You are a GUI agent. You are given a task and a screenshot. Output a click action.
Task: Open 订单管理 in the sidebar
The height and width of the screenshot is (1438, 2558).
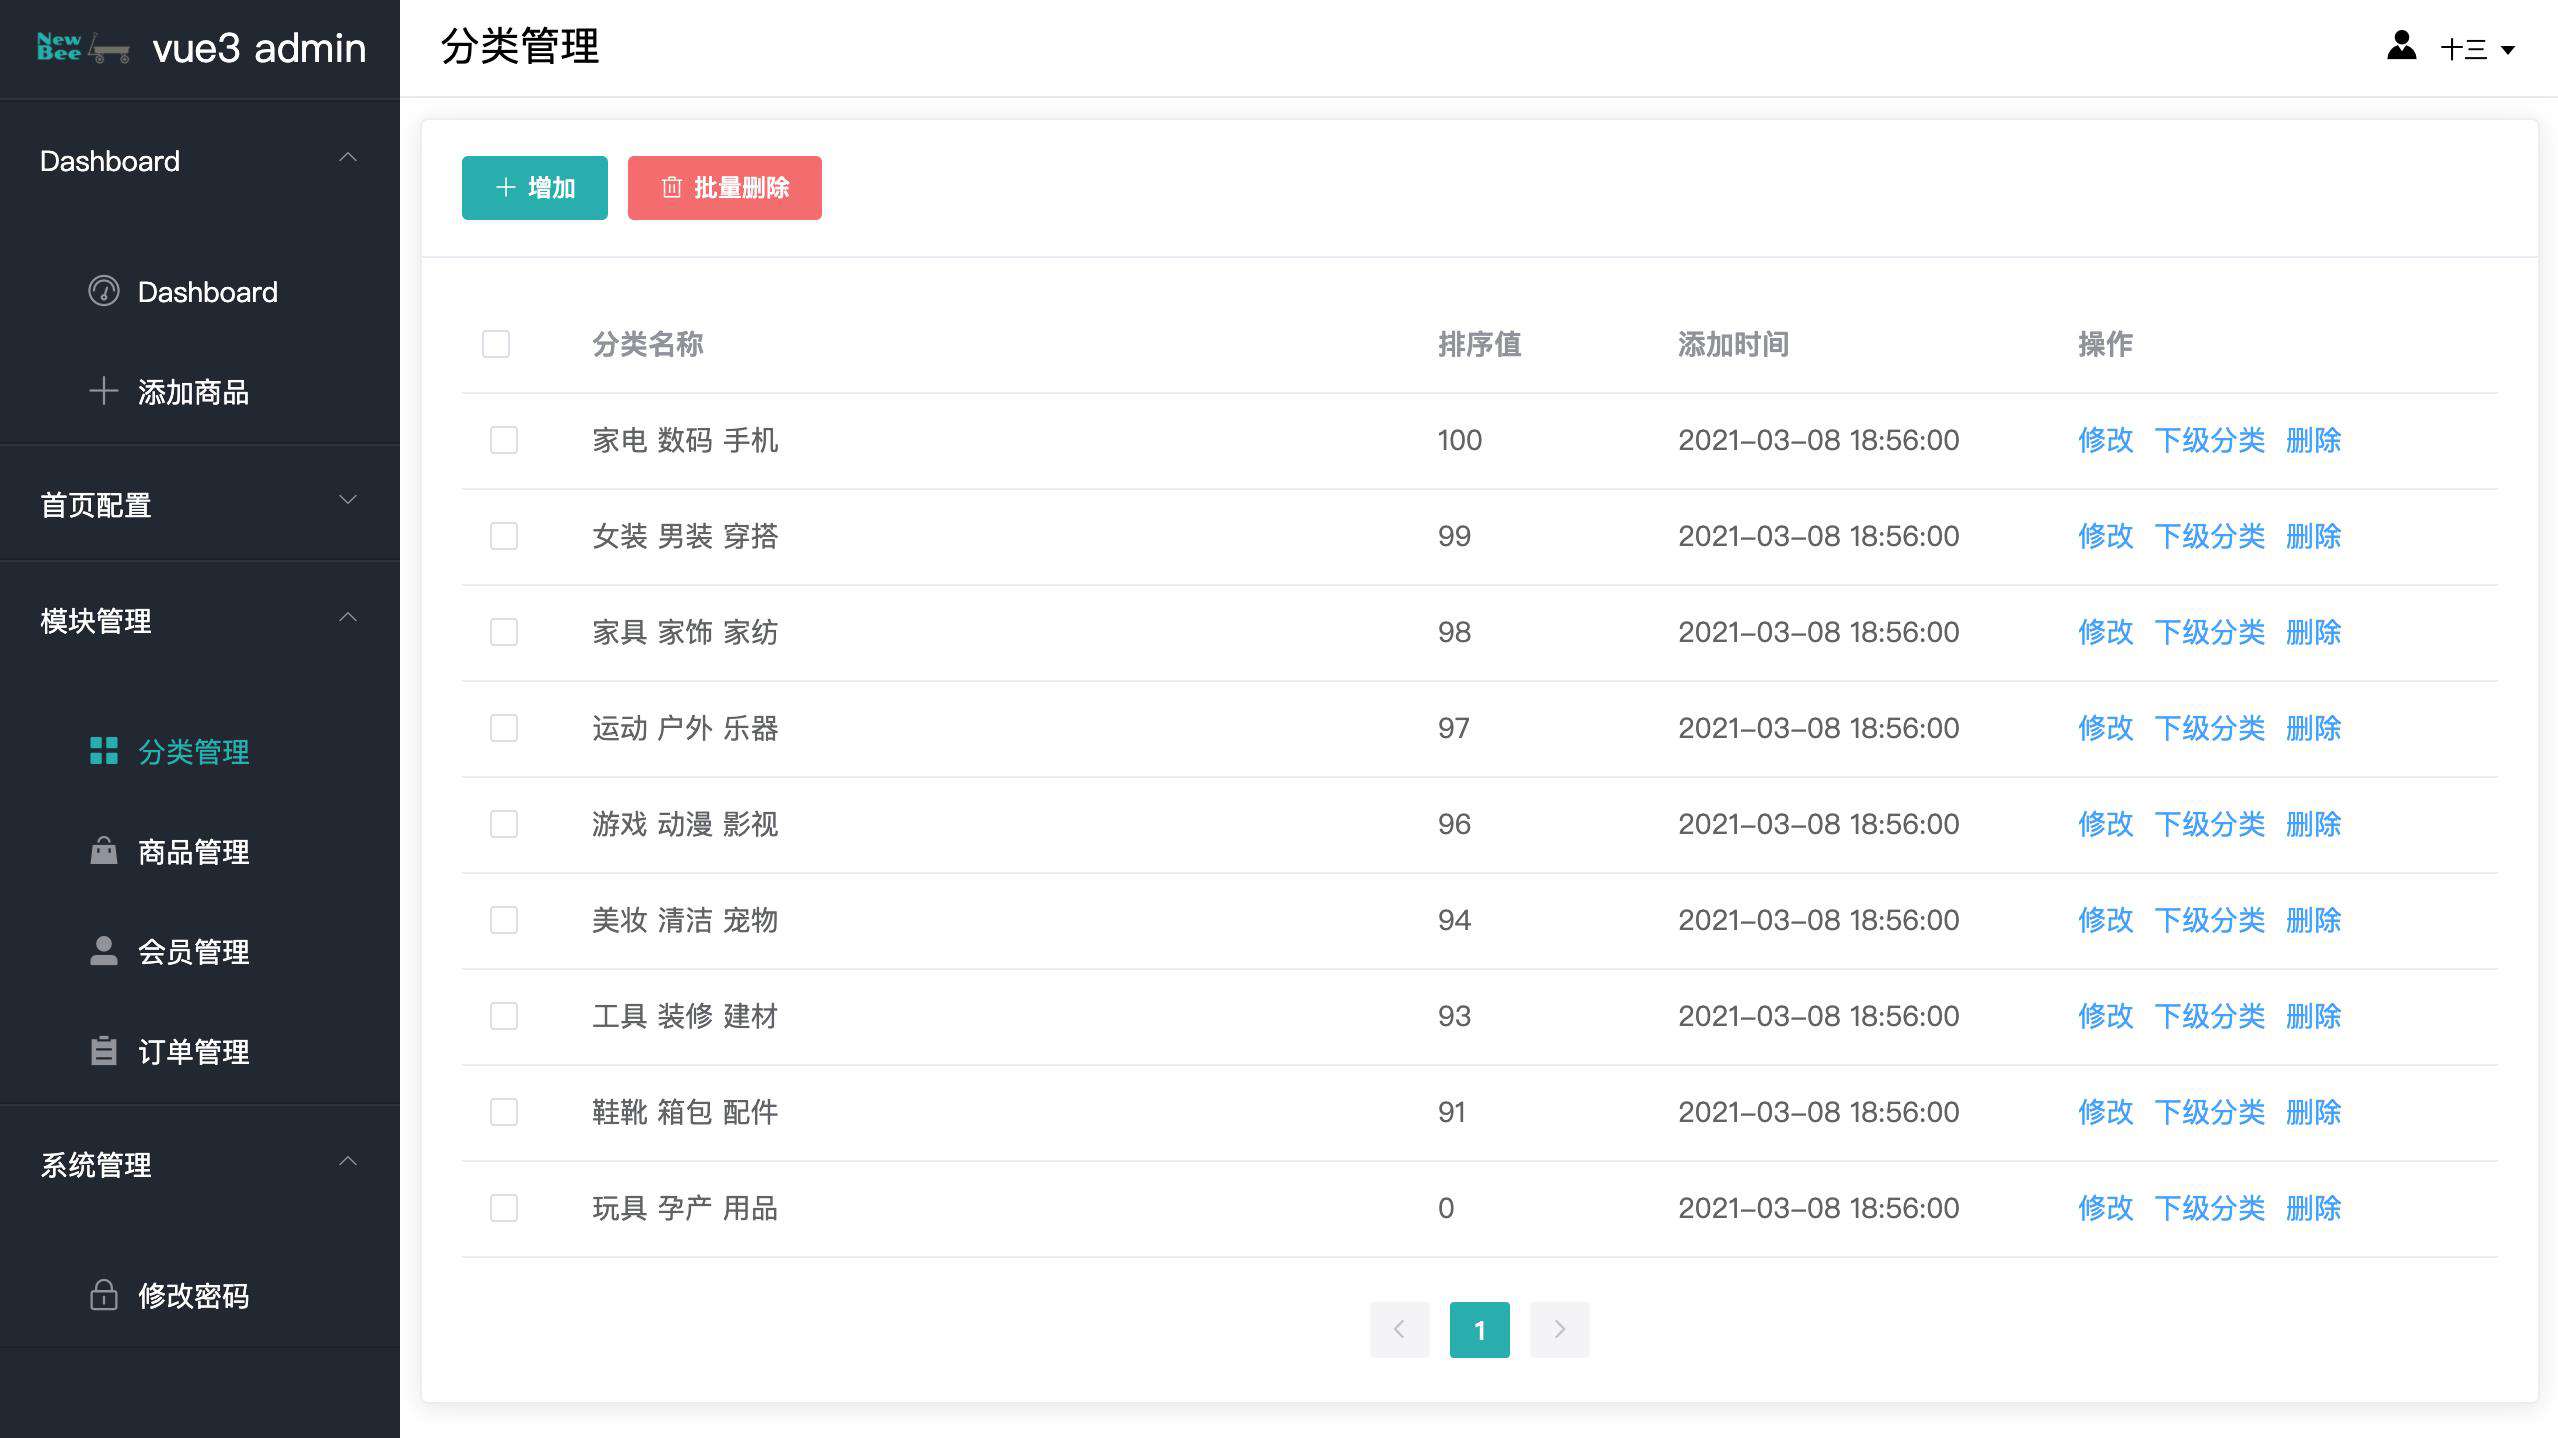coord(200,1051)
